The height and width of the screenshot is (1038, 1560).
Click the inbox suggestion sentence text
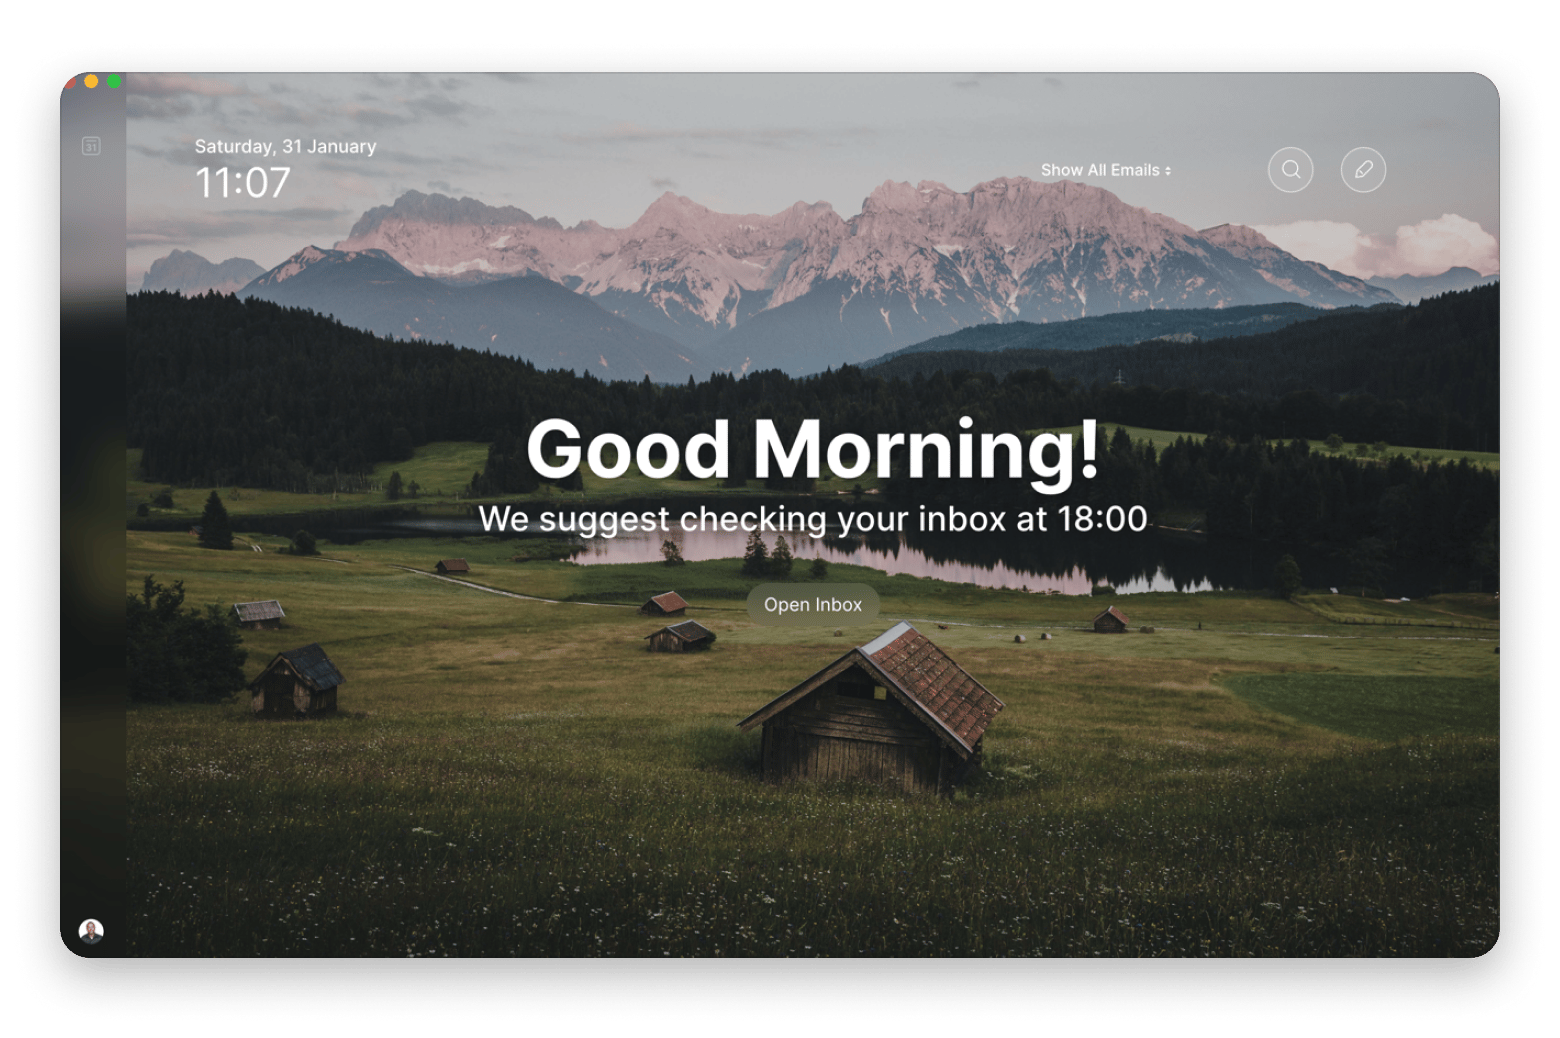(x=814, y=519)
